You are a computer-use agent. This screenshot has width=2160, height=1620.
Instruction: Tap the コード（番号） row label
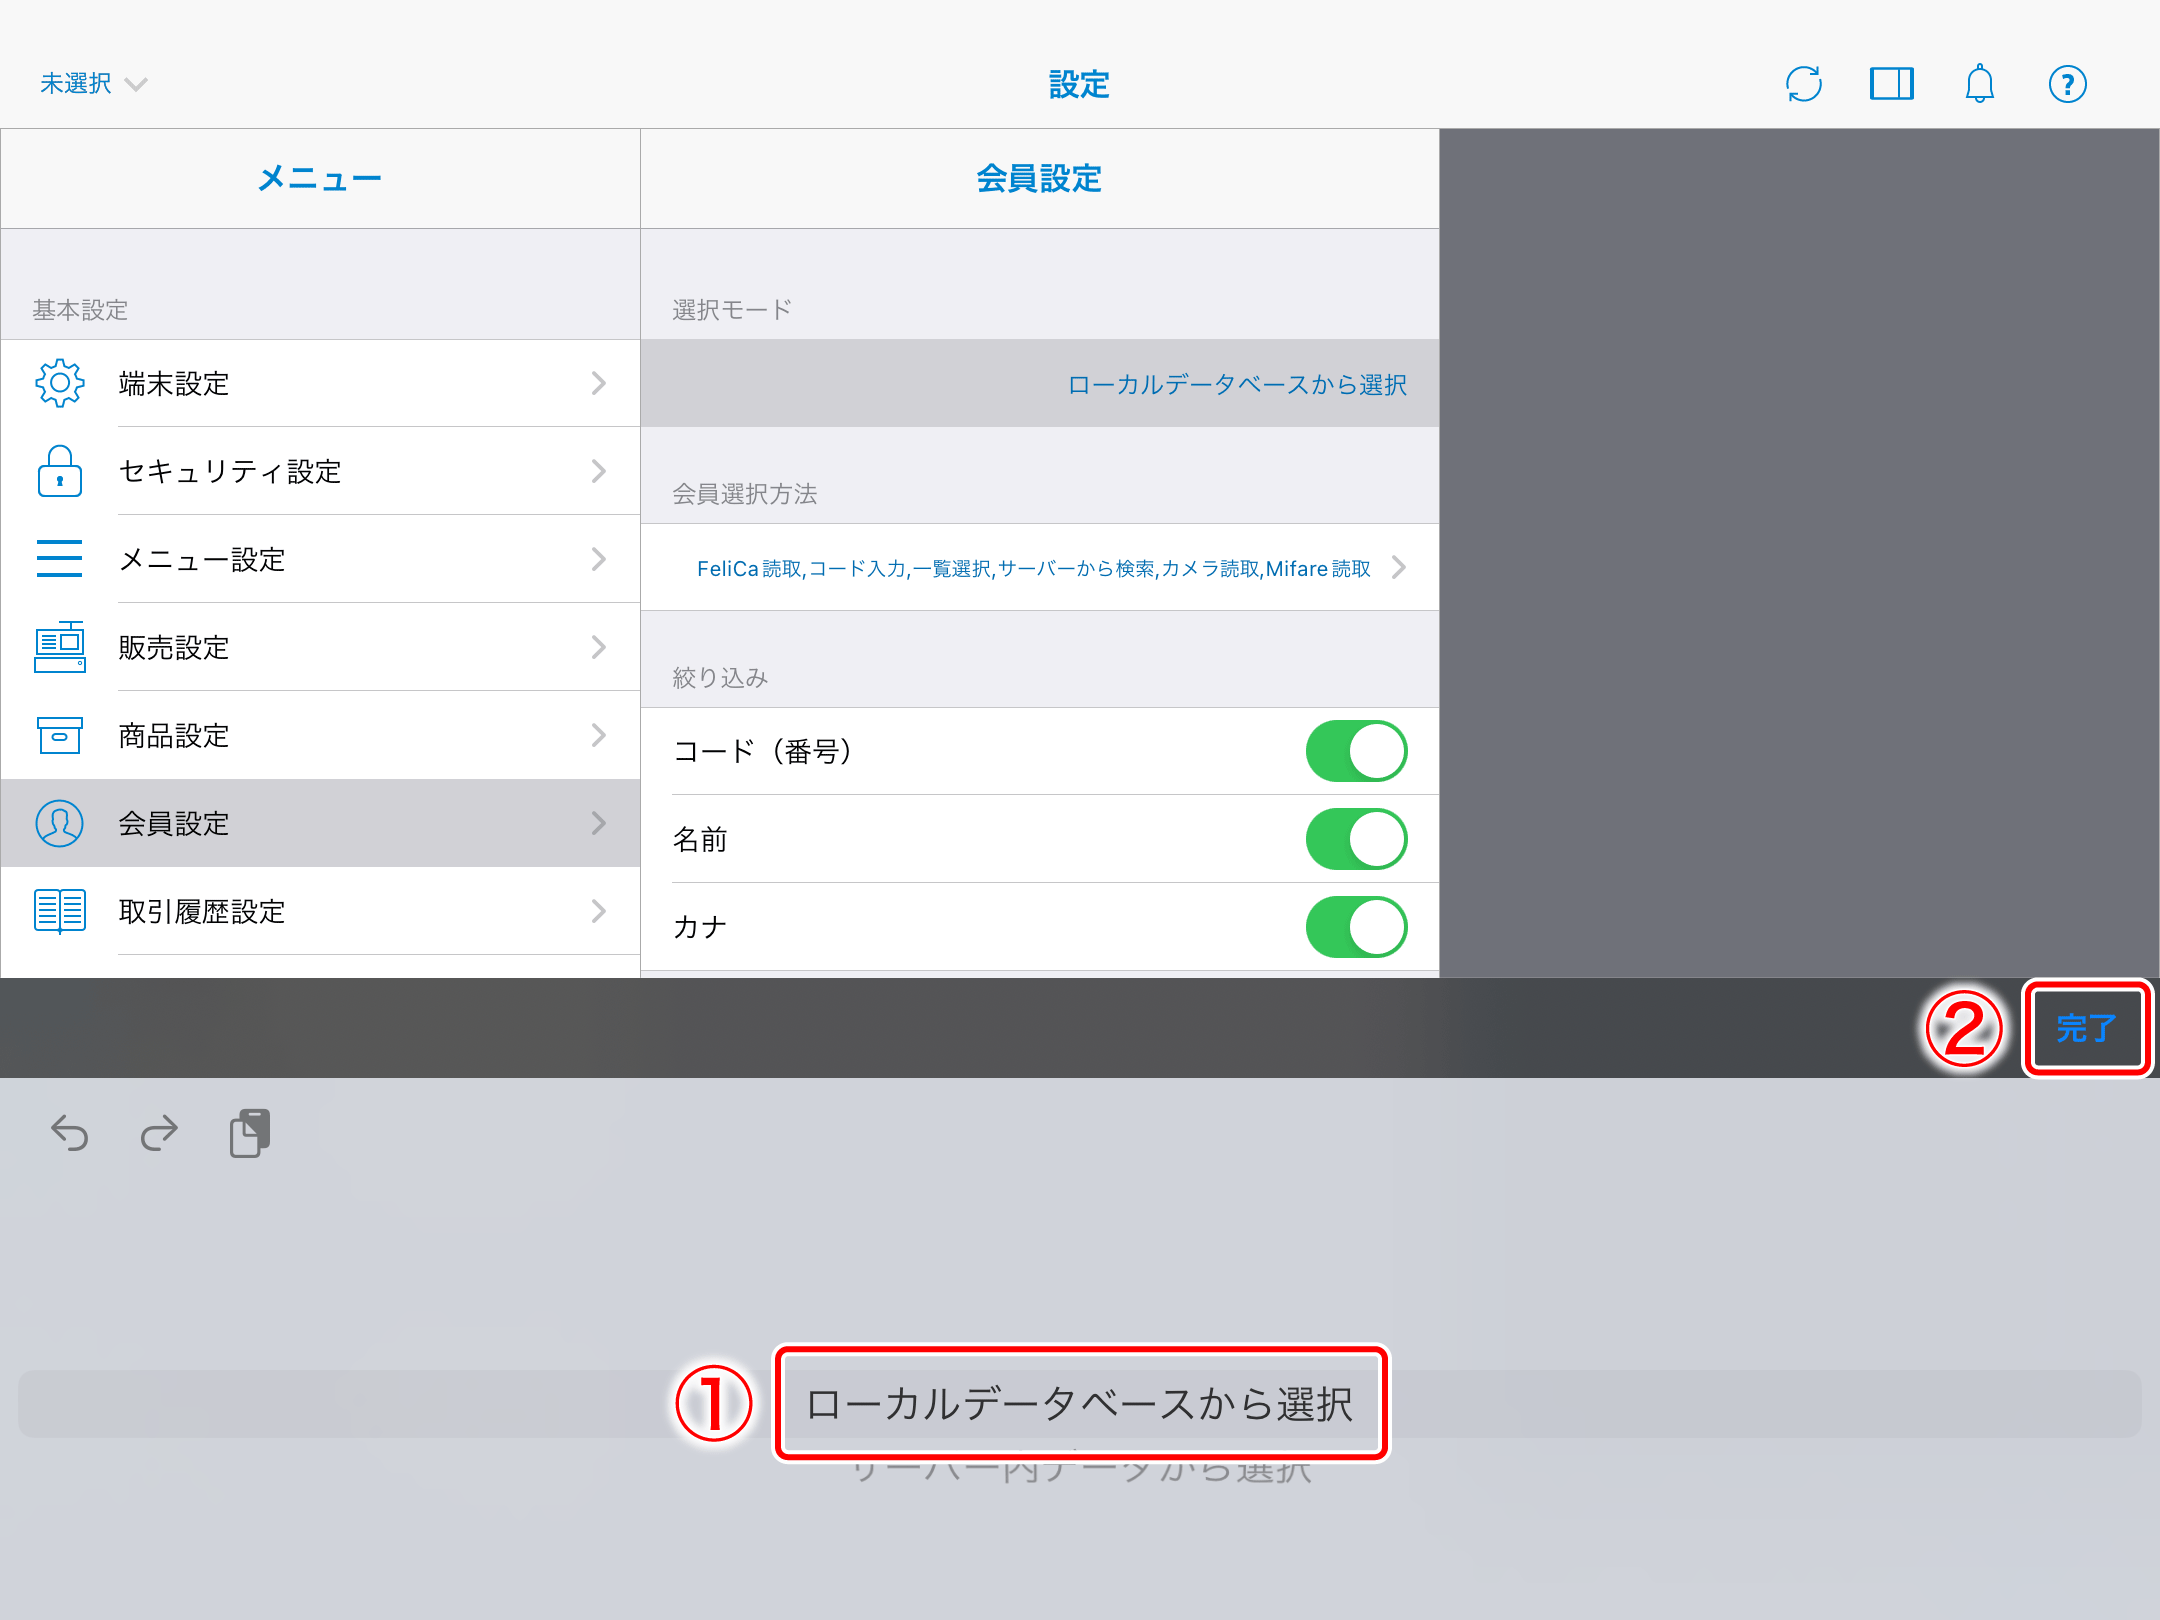[x=763, y=751]
